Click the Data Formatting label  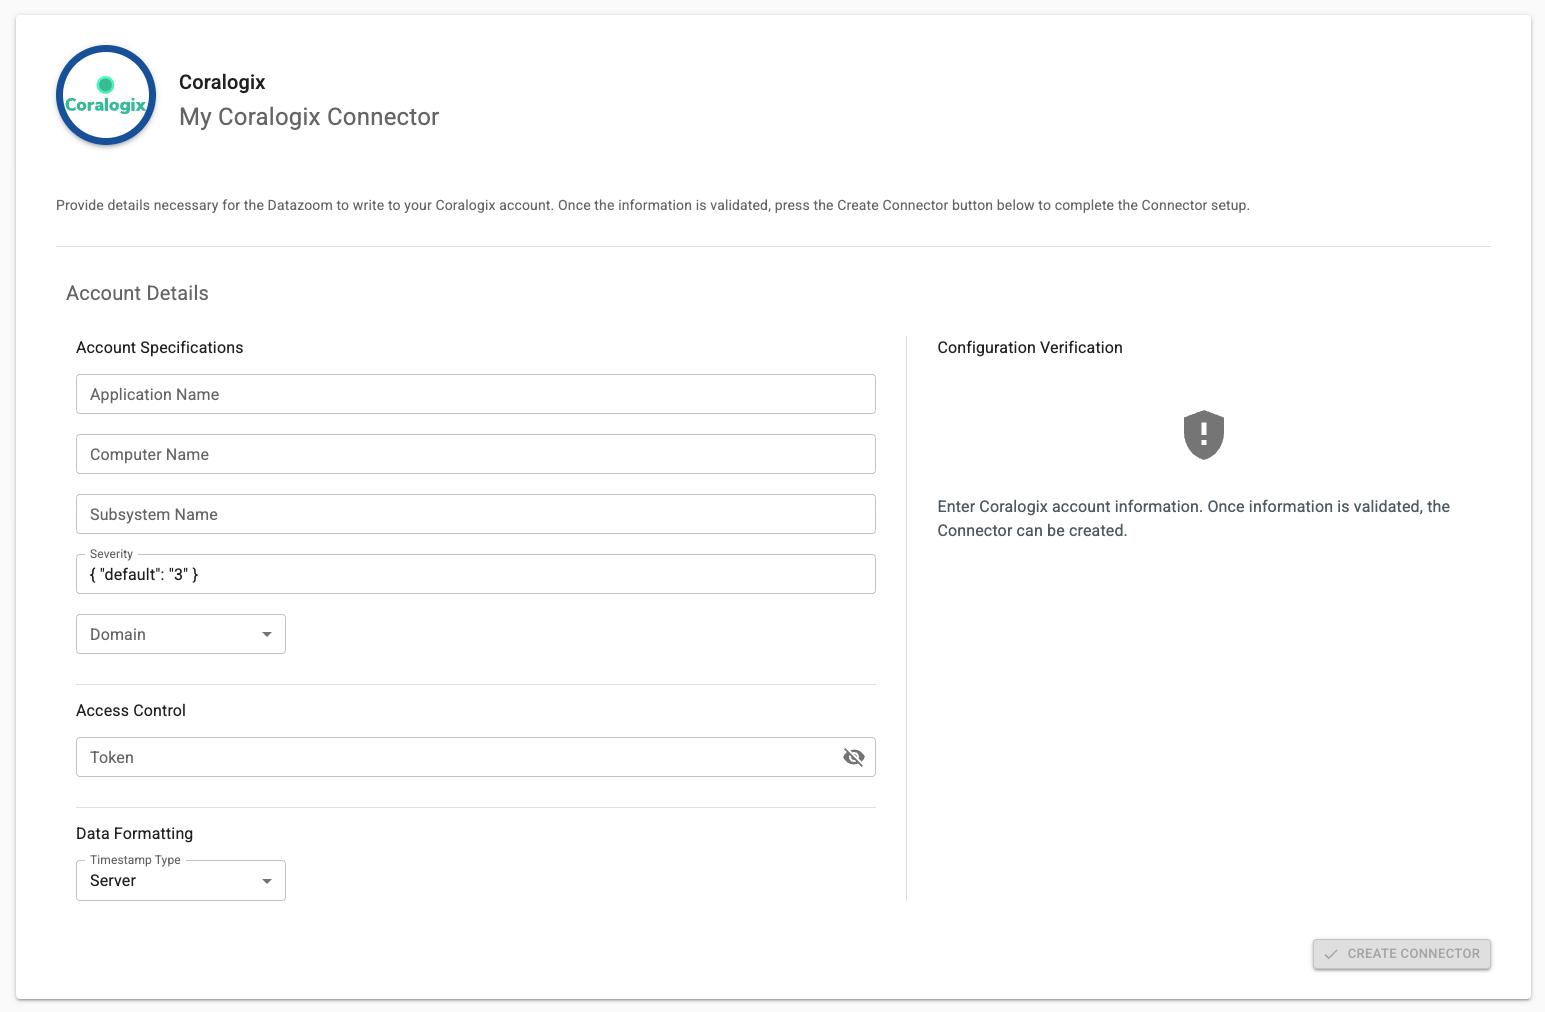pos(135,833)
